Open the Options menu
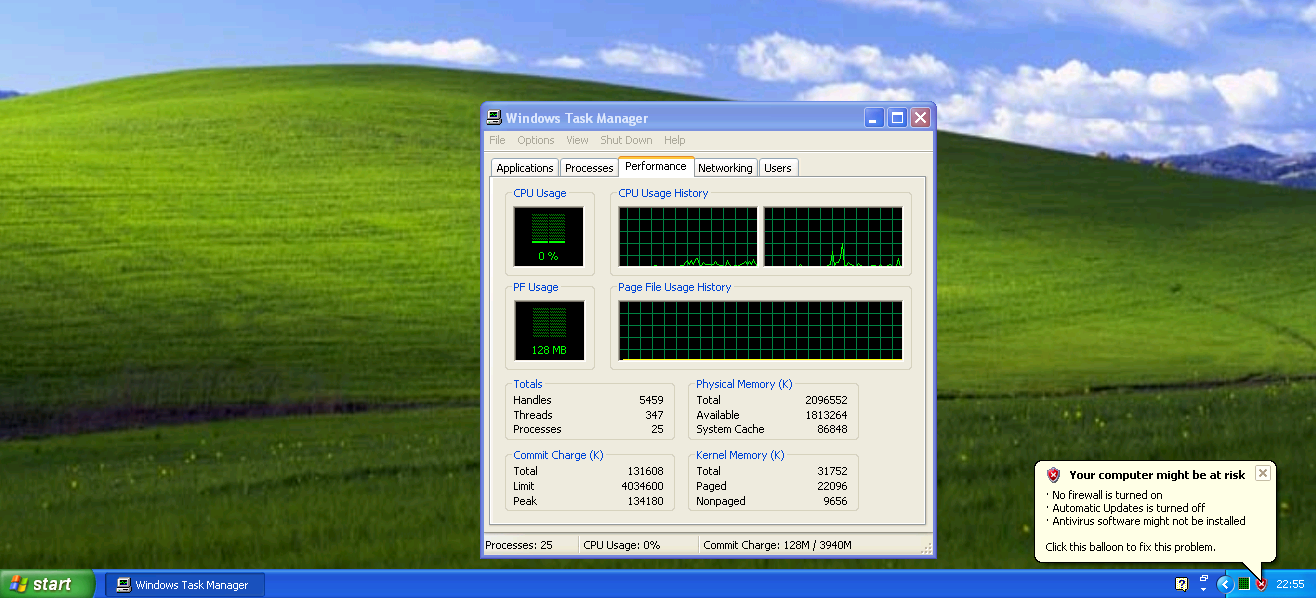Screen dimensions: 1316x598 tap(536, 140)
